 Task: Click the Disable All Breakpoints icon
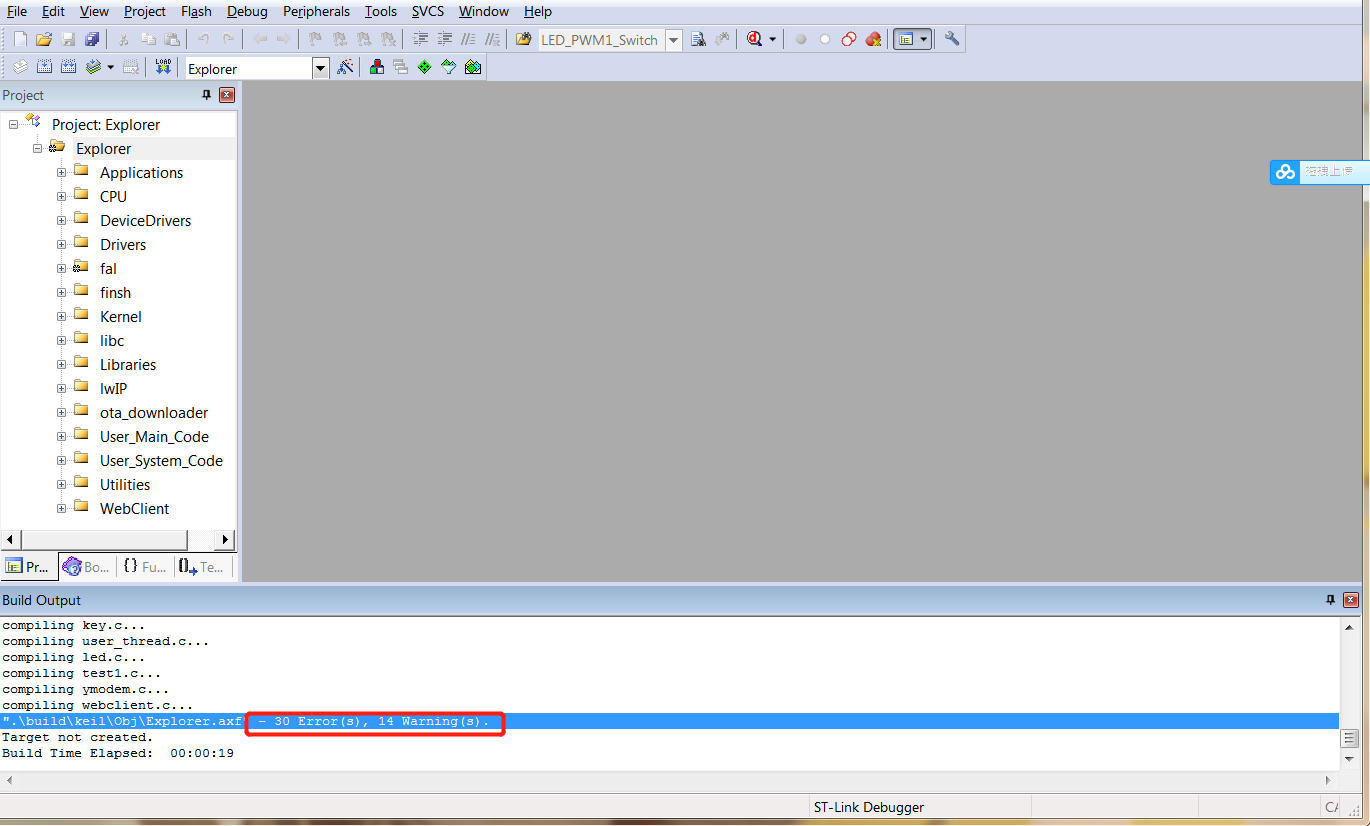click(848, 39)
